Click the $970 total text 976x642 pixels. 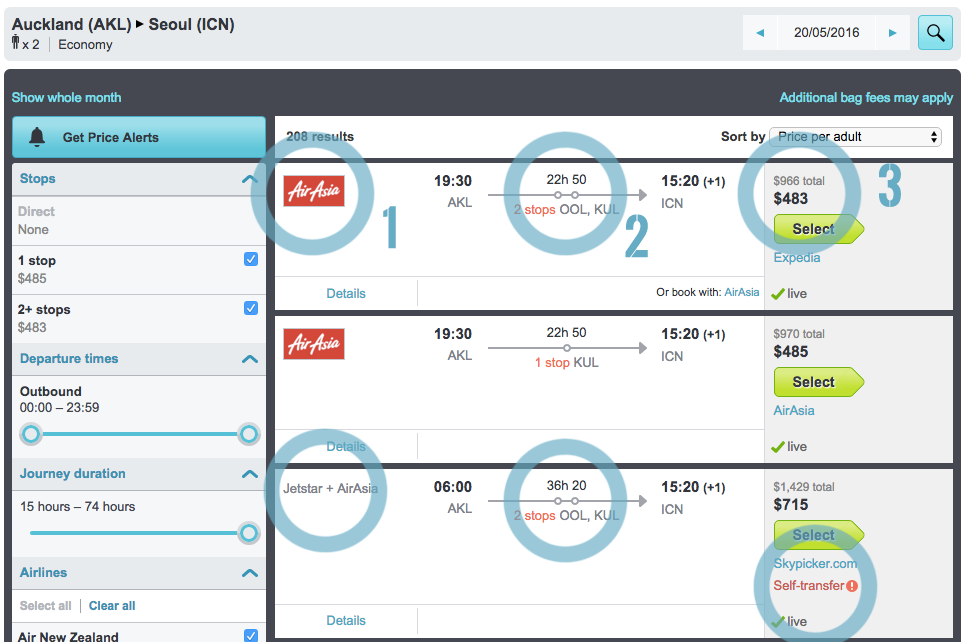tap(799, 334)
